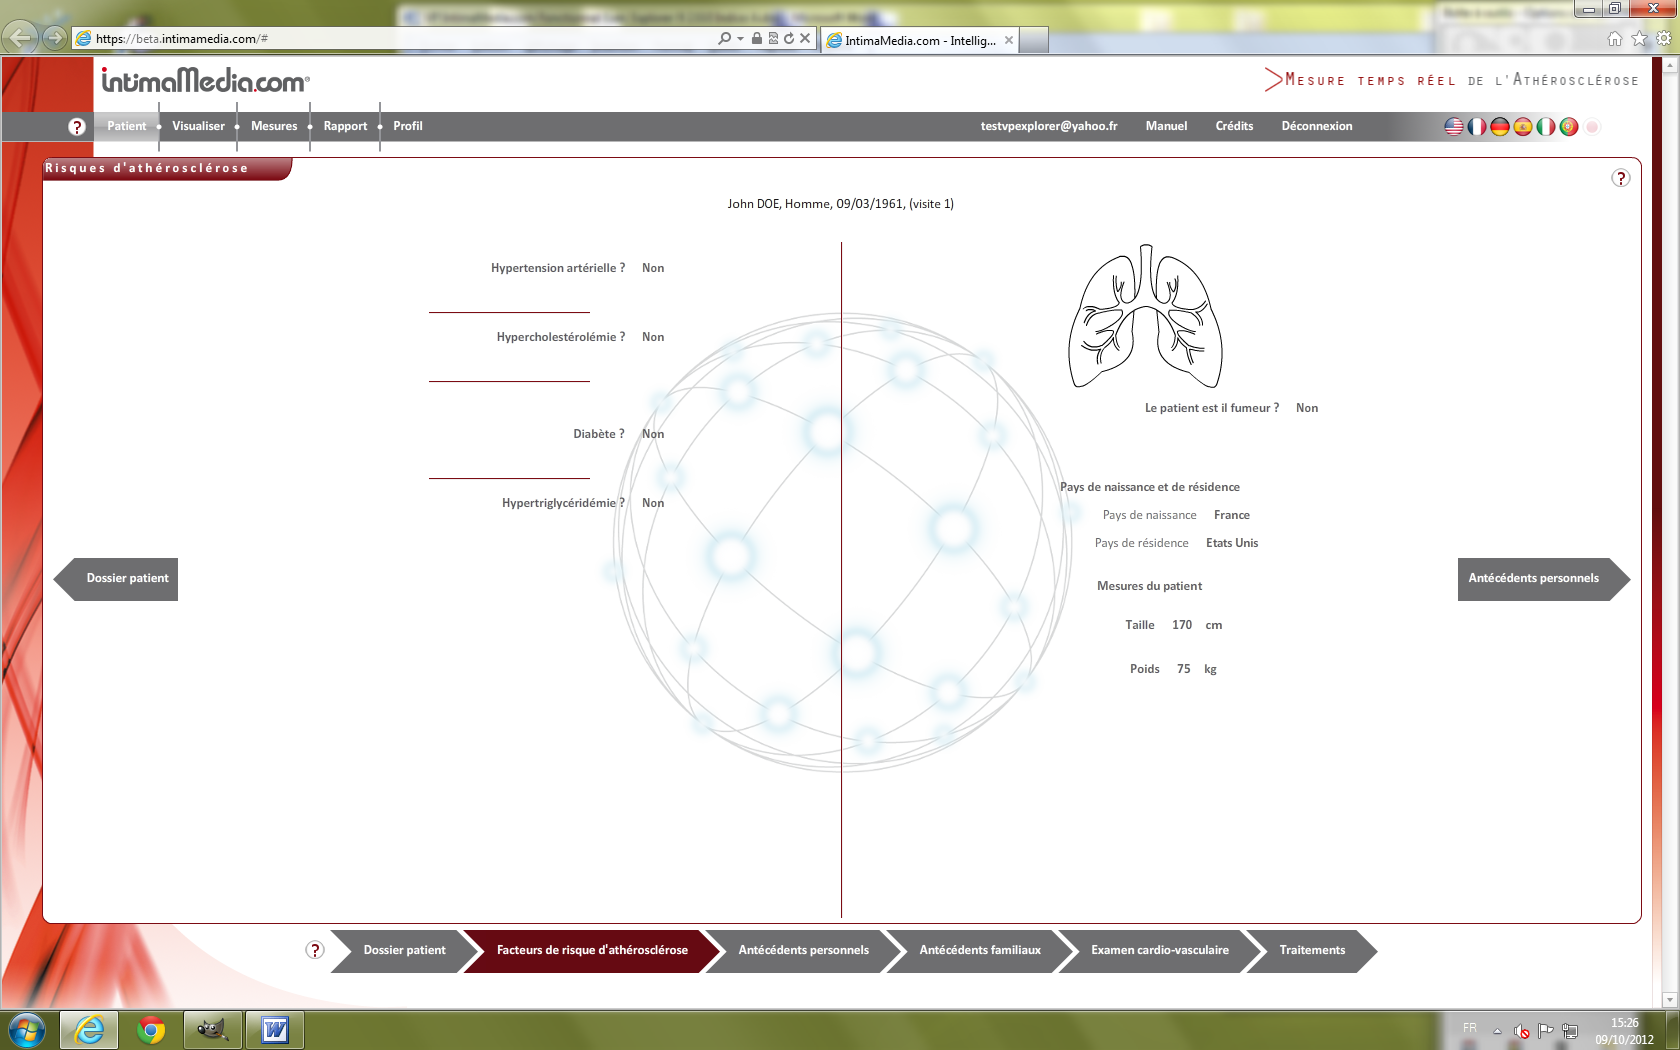Click the help icon beside bottom step bar

315,950
